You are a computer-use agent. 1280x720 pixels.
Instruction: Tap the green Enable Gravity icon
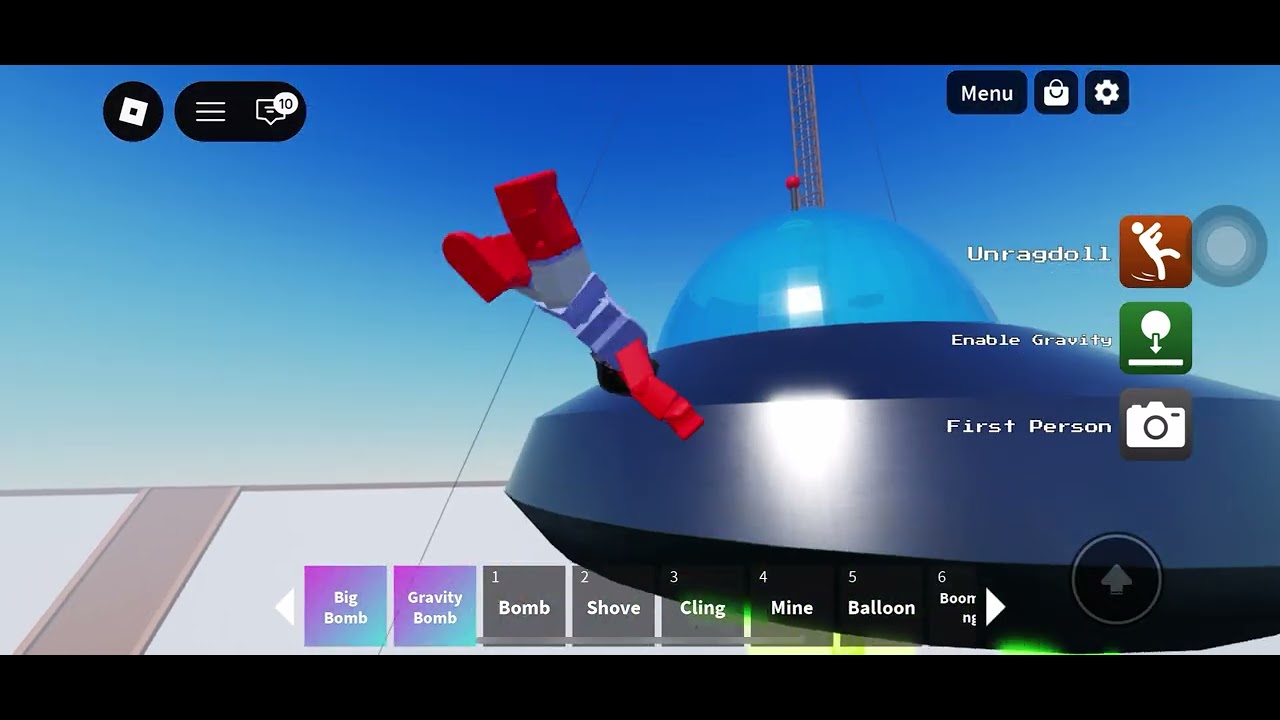[x=1155, y=338]
